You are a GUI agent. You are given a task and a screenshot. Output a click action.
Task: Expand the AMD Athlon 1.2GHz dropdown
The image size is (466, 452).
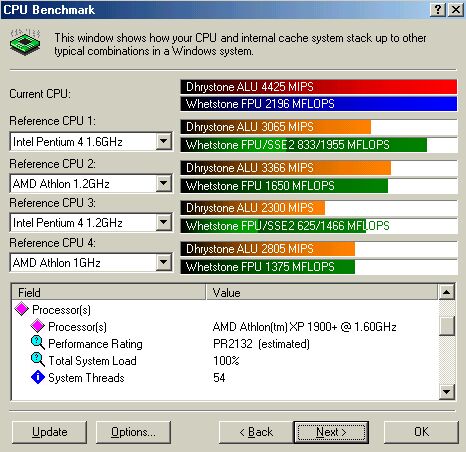tap(164, 183)
